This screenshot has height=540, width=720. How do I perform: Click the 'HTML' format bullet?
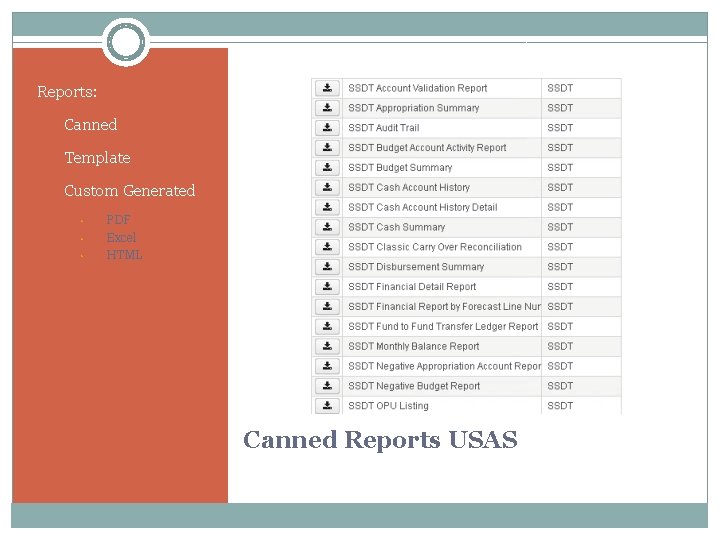[124, 255]
